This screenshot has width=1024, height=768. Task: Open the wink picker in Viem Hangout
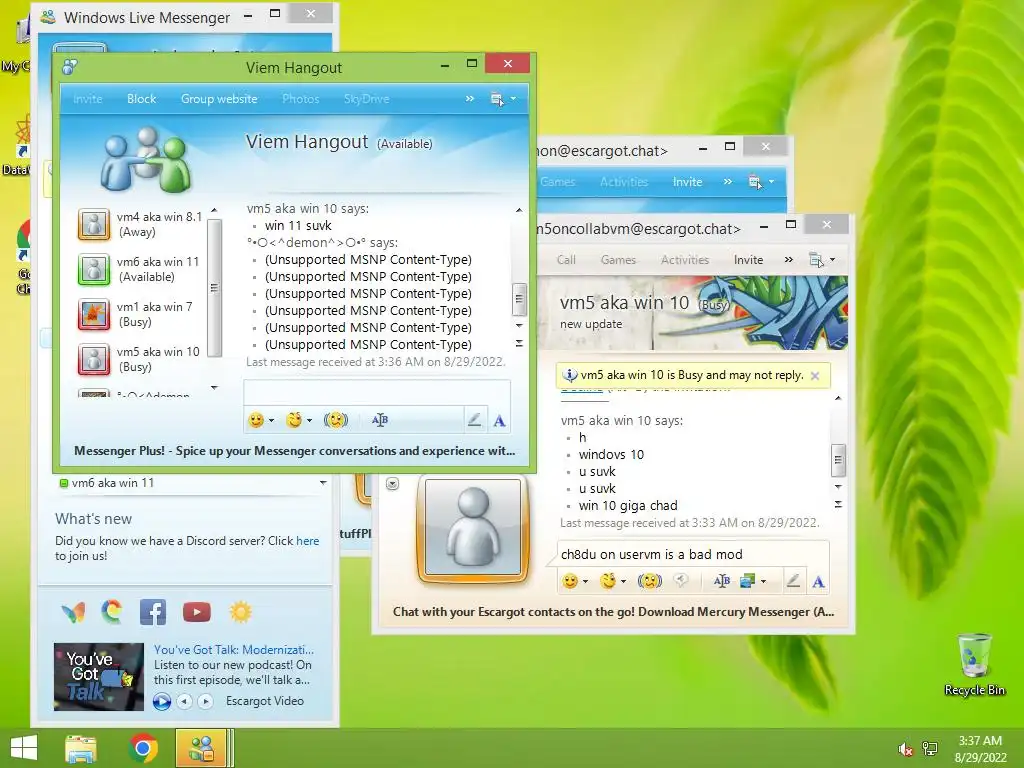[x=294, y=420]
